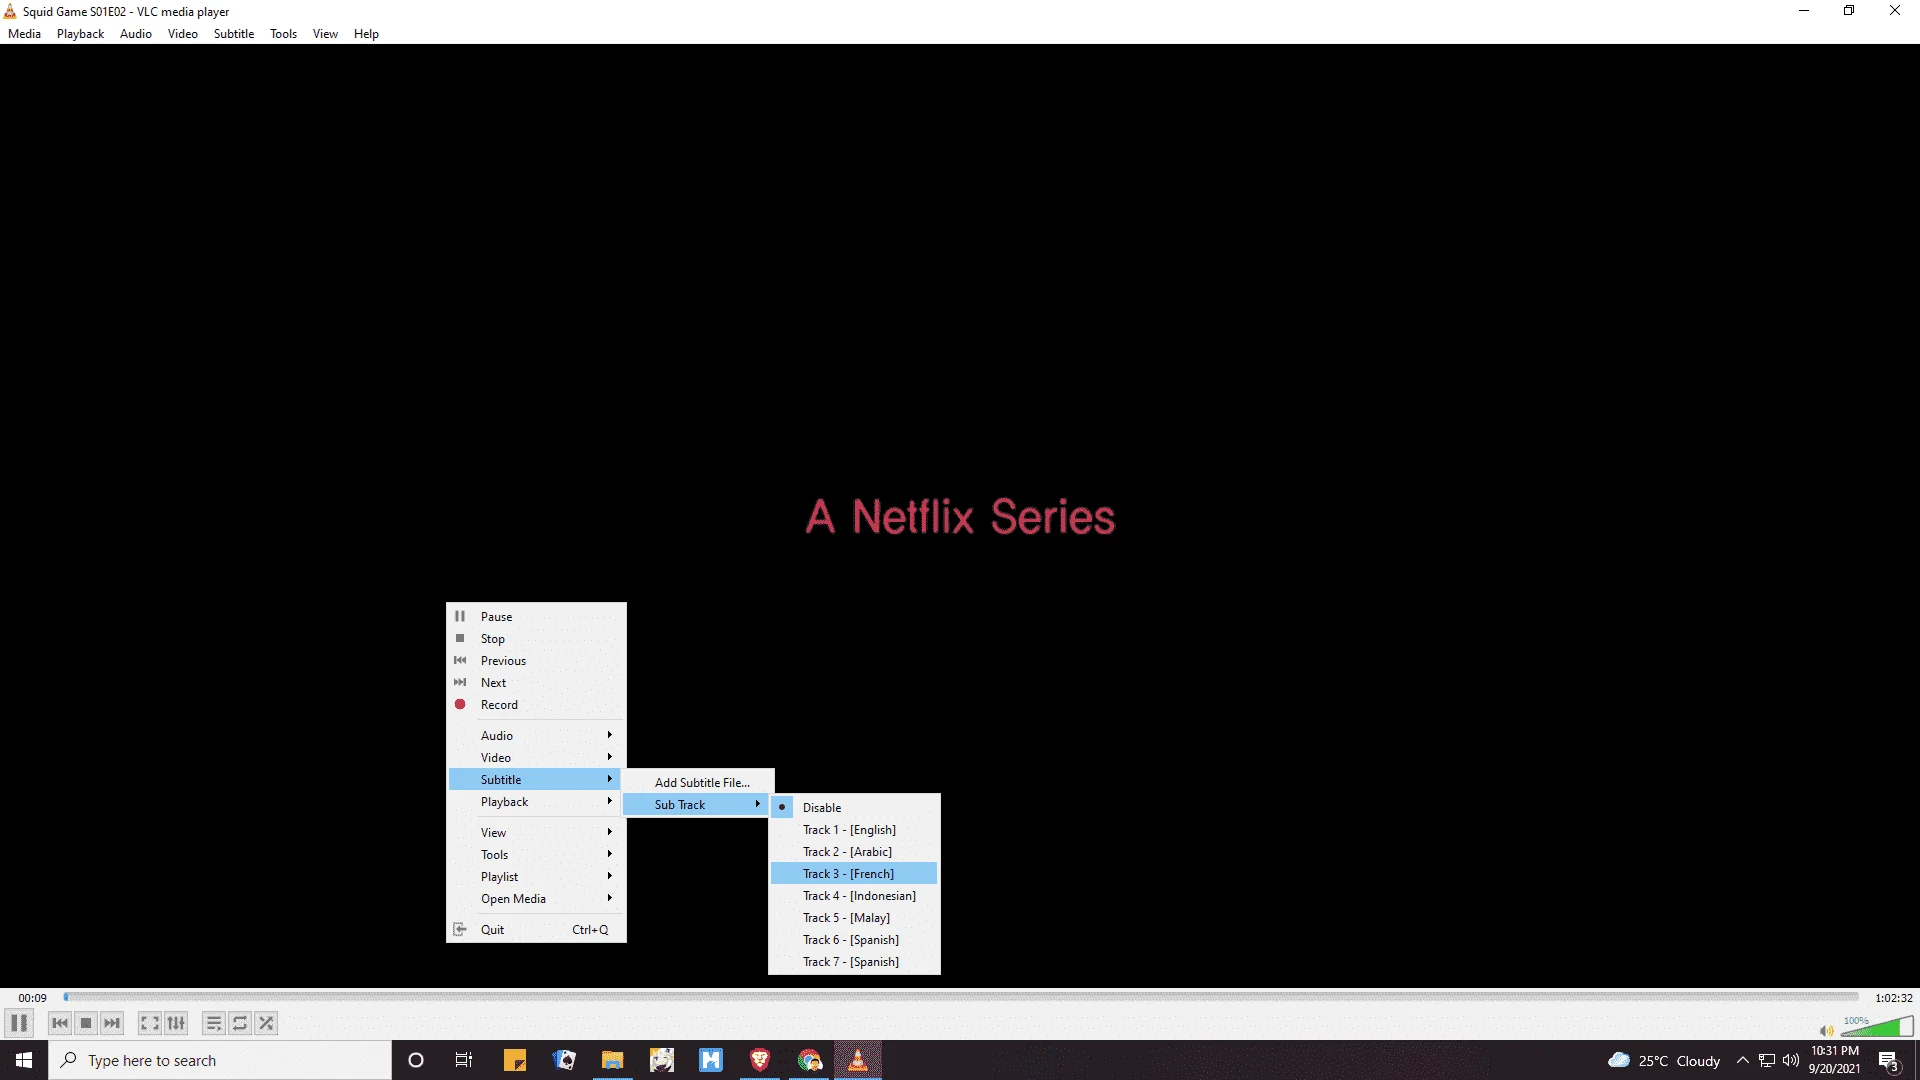Open File Explorer from the taskbar

[x=612, y=1060]
